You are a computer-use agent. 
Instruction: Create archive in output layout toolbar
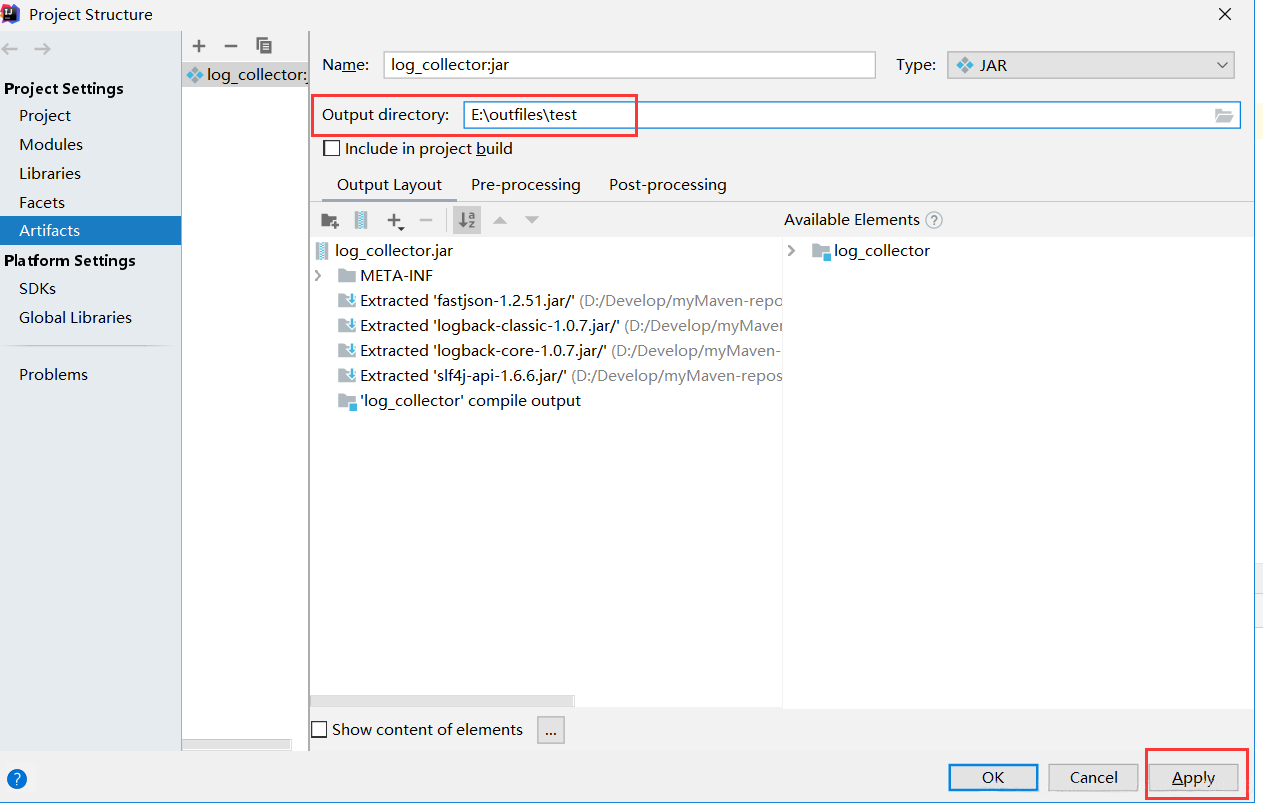(361, 220)
